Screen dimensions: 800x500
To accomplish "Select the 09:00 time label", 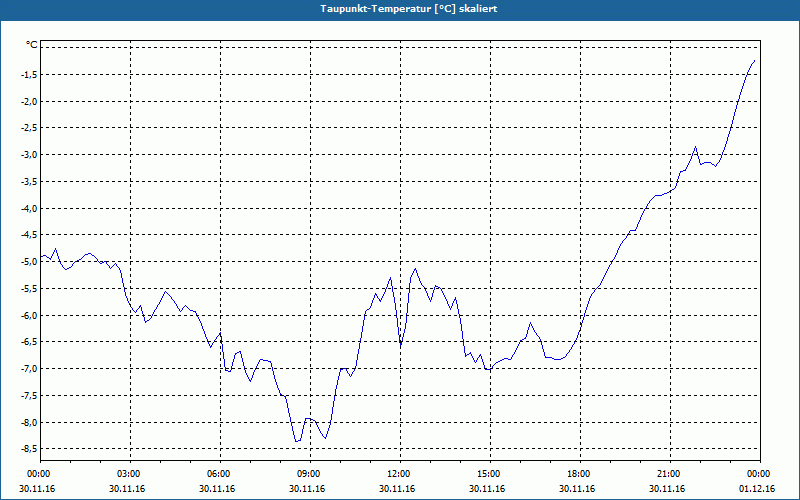I will click(308, 474).
